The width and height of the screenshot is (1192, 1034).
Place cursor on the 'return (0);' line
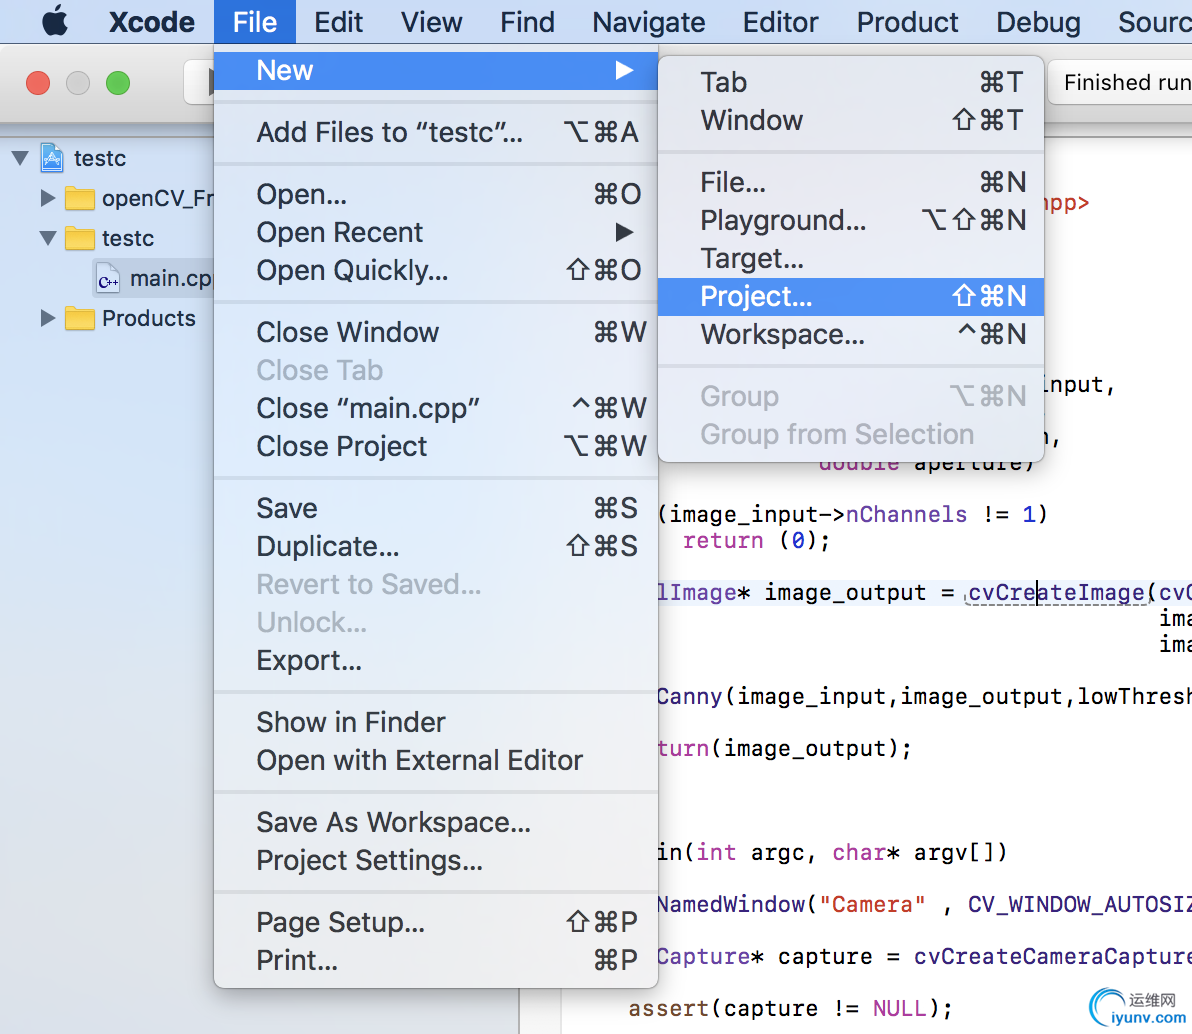coord(756,541)
